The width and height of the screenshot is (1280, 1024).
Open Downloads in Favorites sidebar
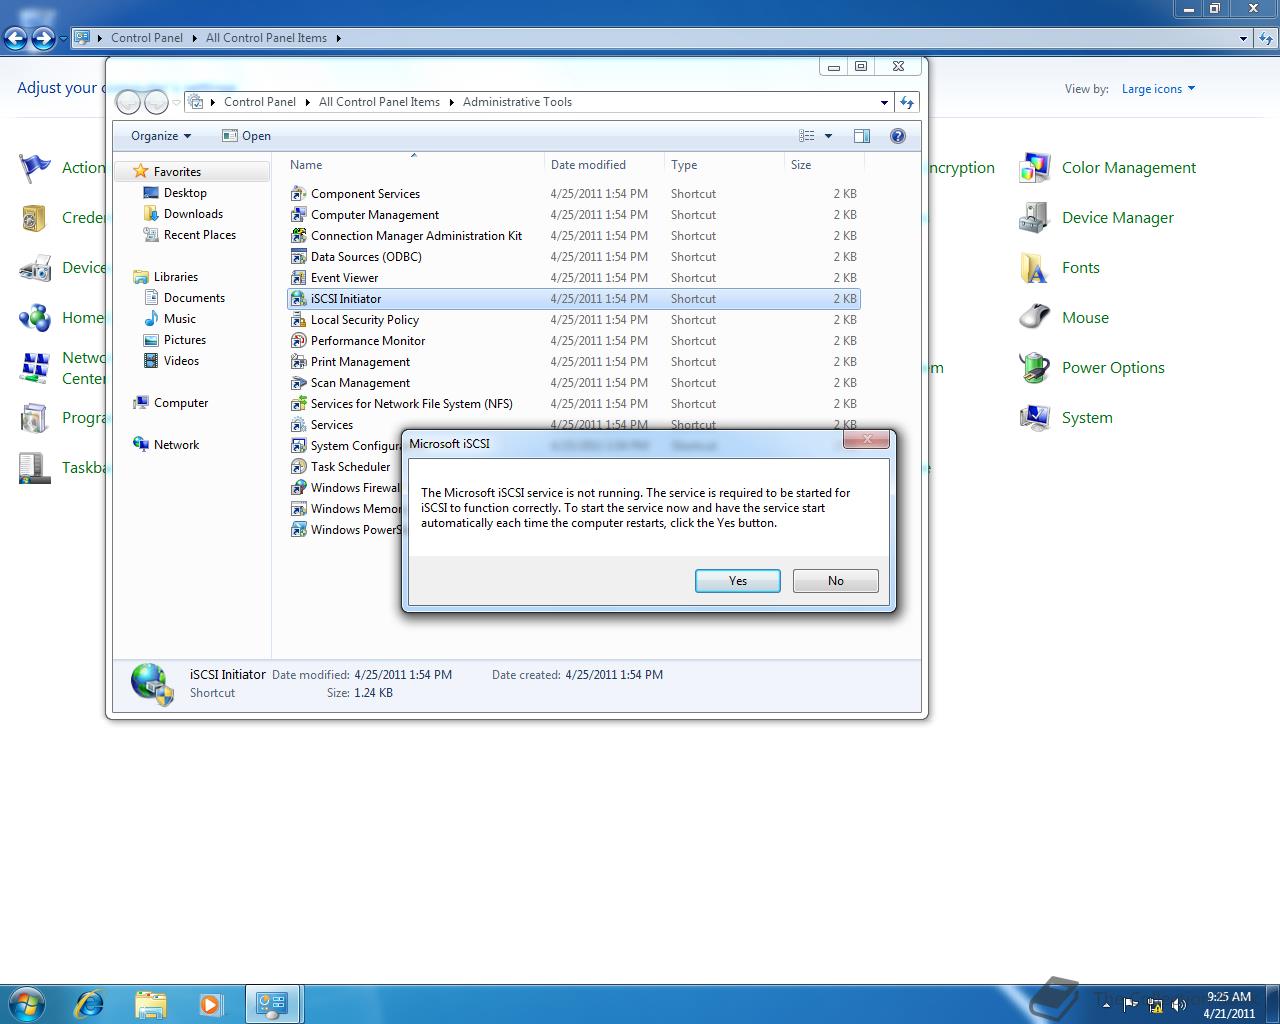(193, 214)
